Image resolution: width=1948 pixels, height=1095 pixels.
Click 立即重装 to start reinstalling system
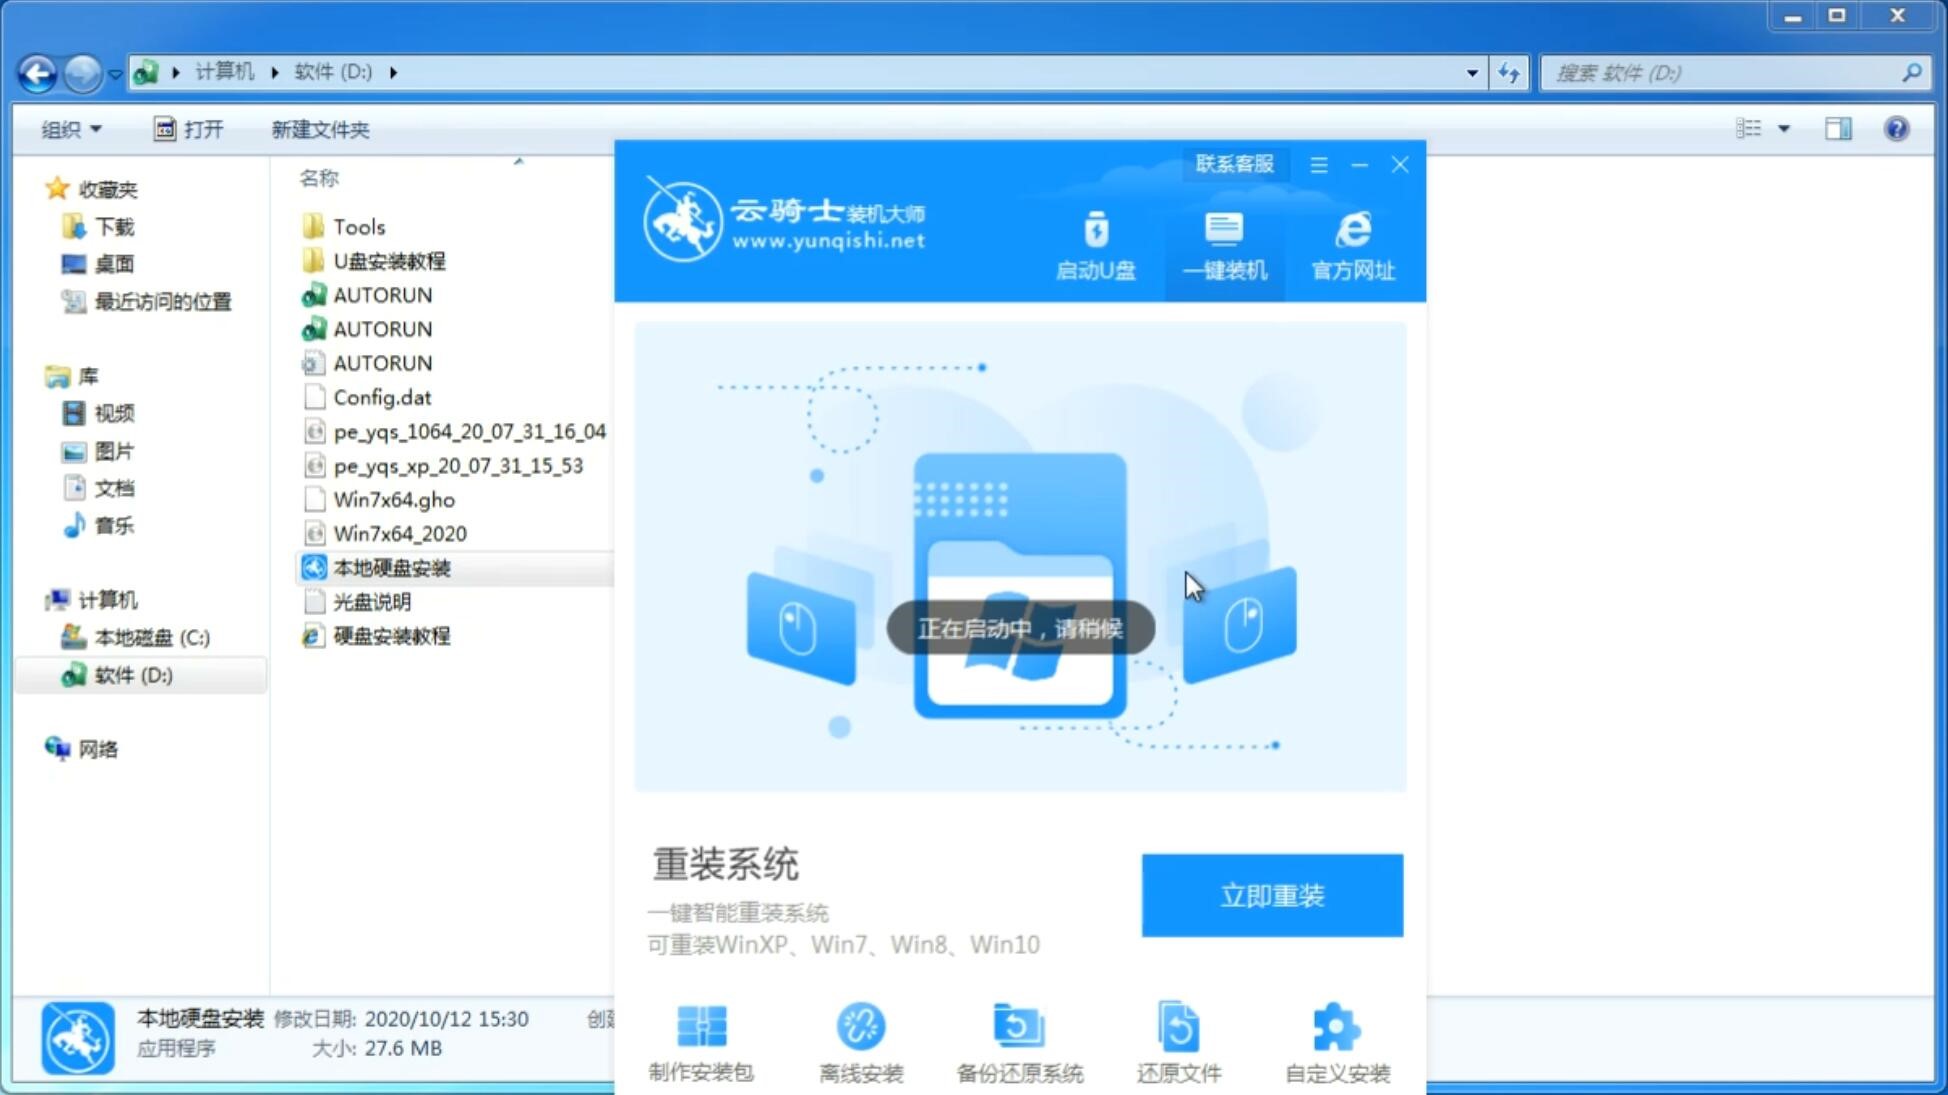point(1272,896)
